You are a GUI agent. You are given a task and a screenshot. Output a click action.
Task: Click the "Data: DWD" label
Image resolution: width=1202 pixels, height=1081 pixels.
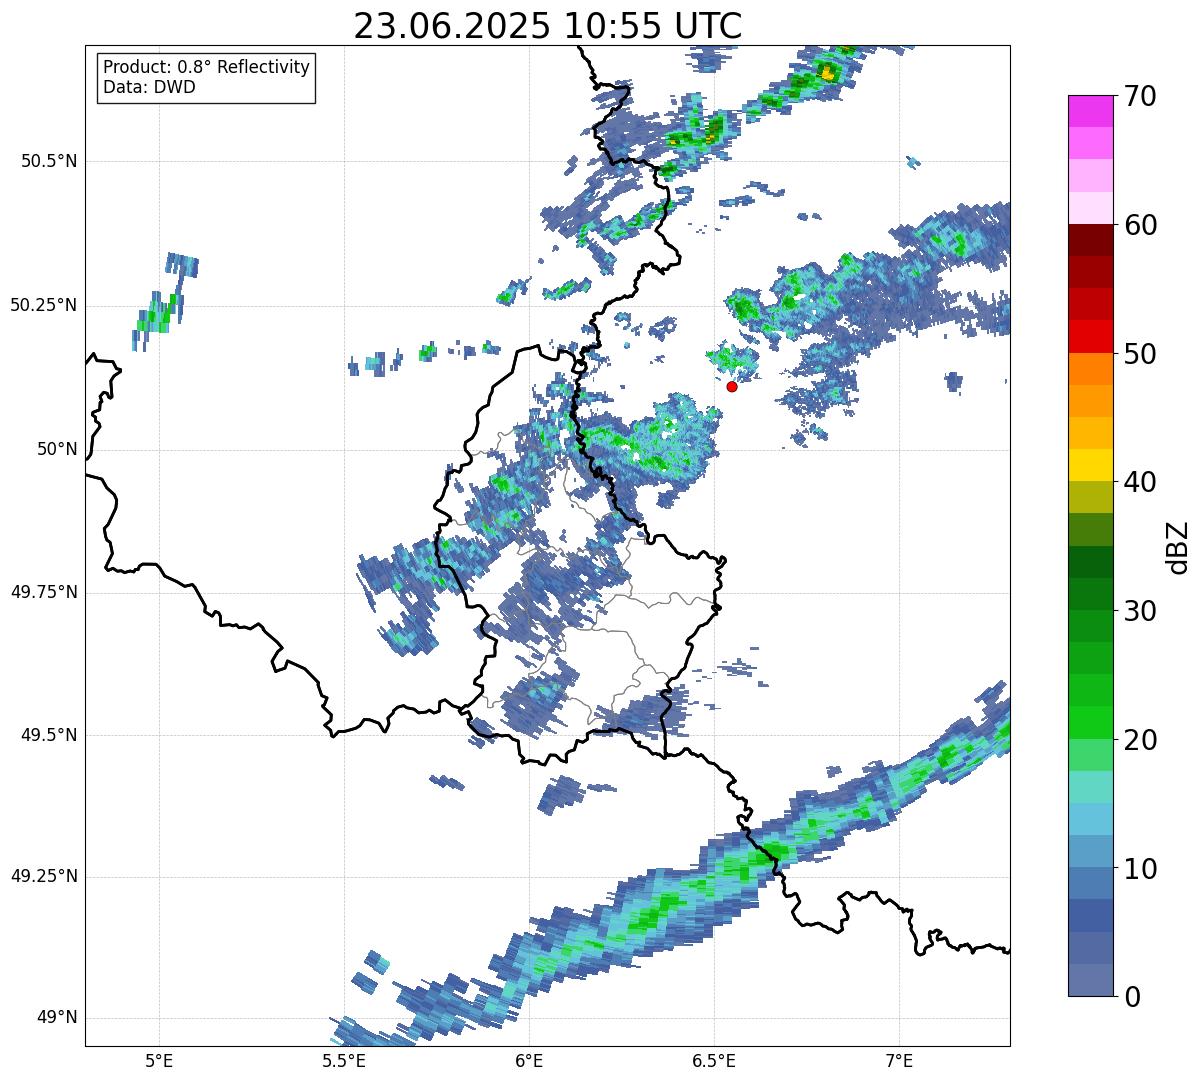149,87
